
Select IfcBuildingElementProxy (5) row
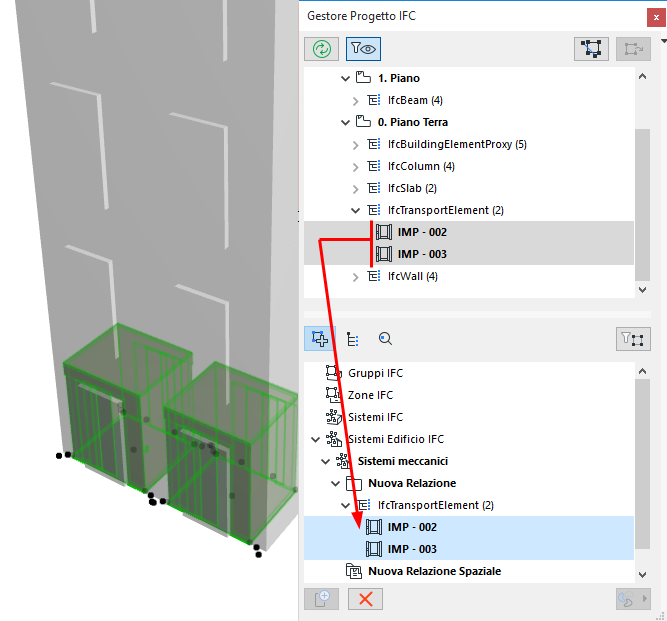(x=457, y=145)
